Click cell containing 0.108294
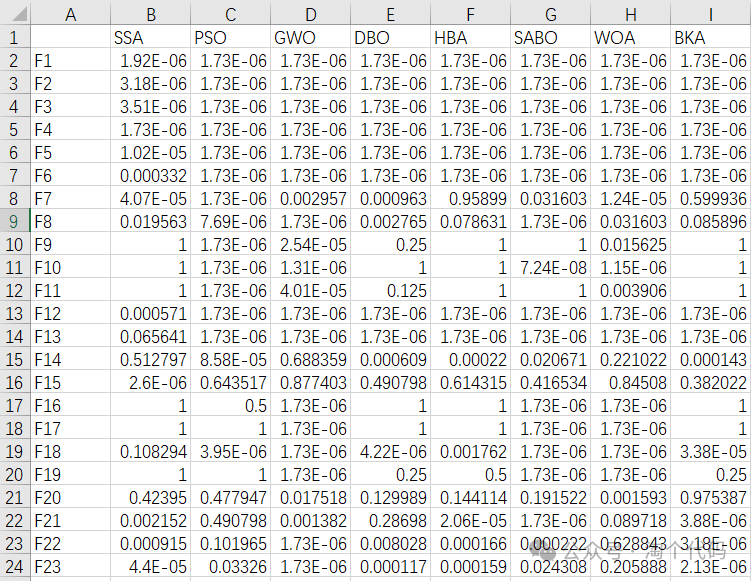 (x=151, y=451)
